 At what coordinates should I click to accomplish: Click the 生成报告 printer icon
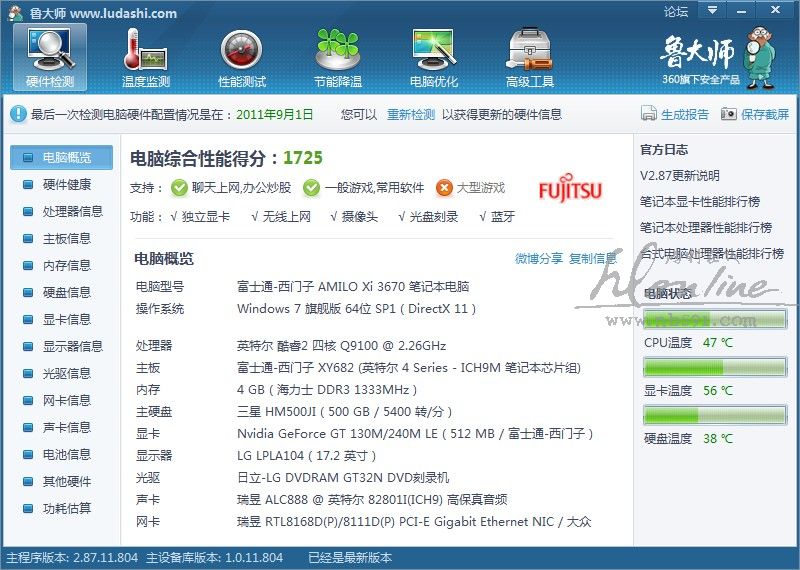click(x=648, y=114)
